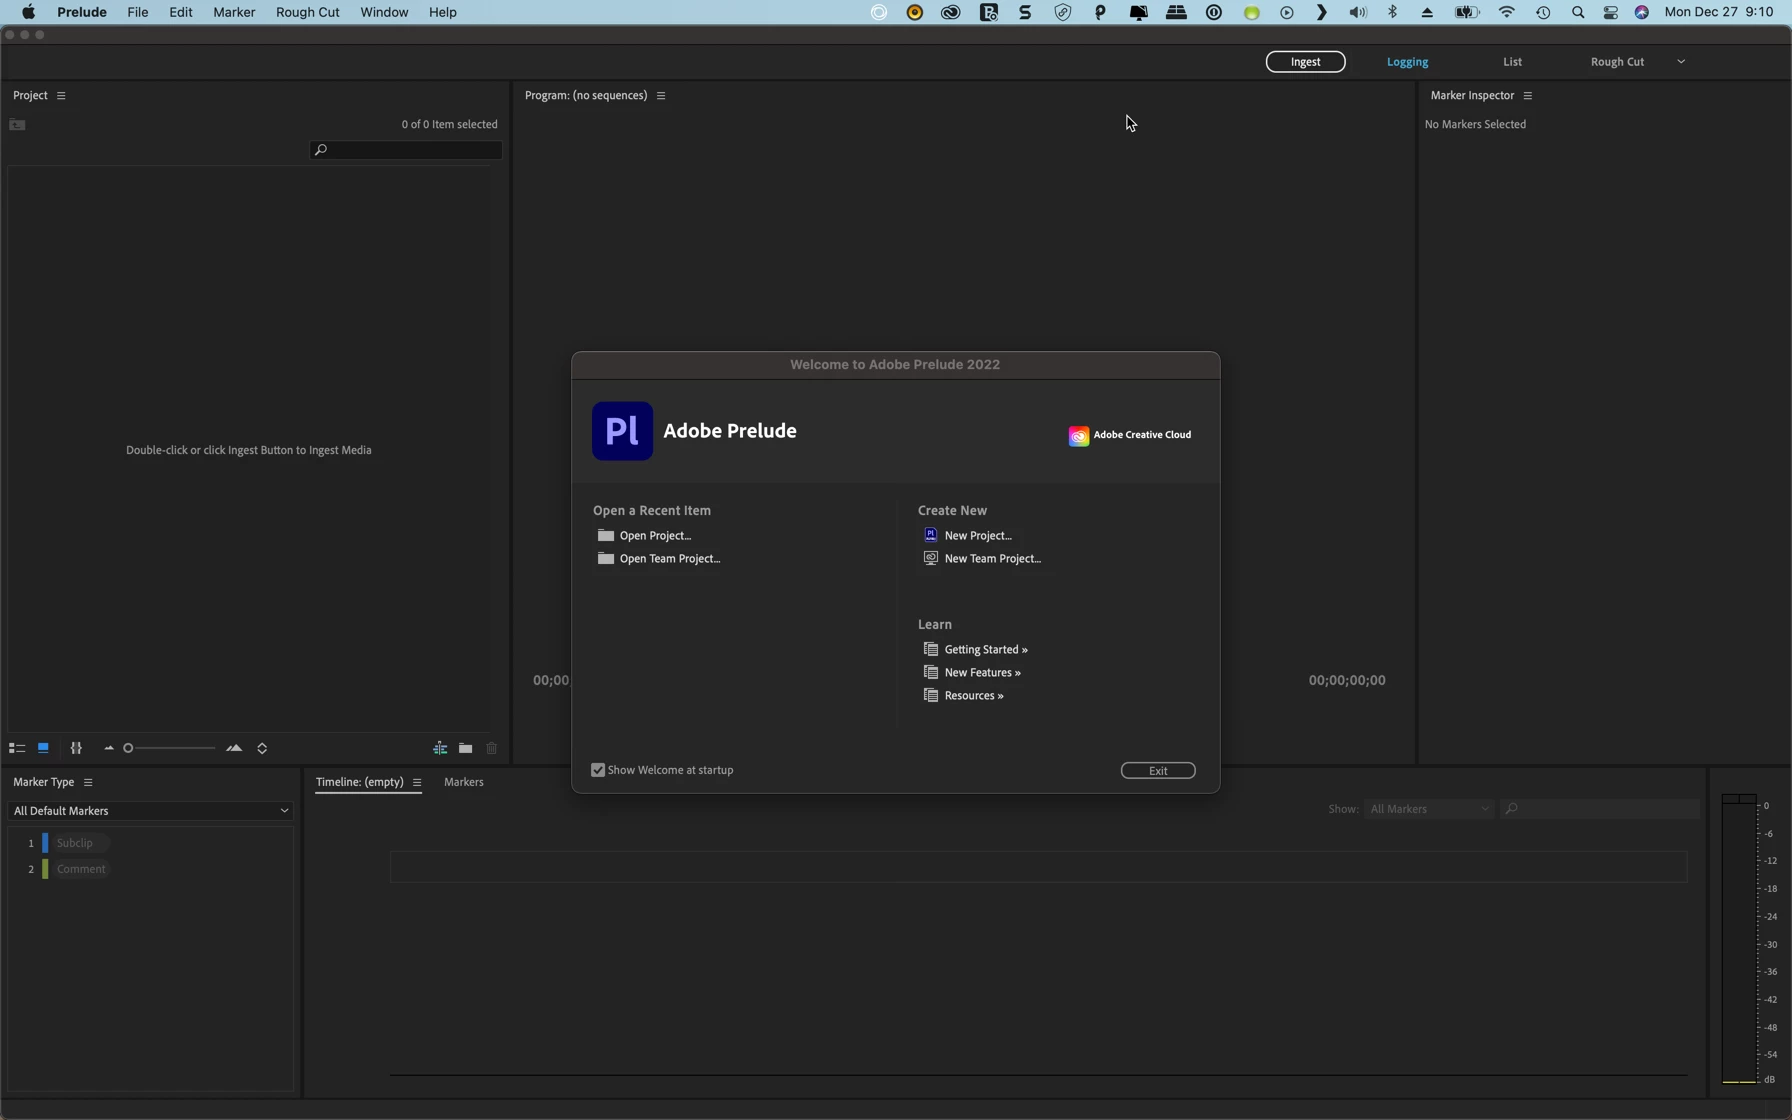Open the Help menu

(x=443, y=12)
